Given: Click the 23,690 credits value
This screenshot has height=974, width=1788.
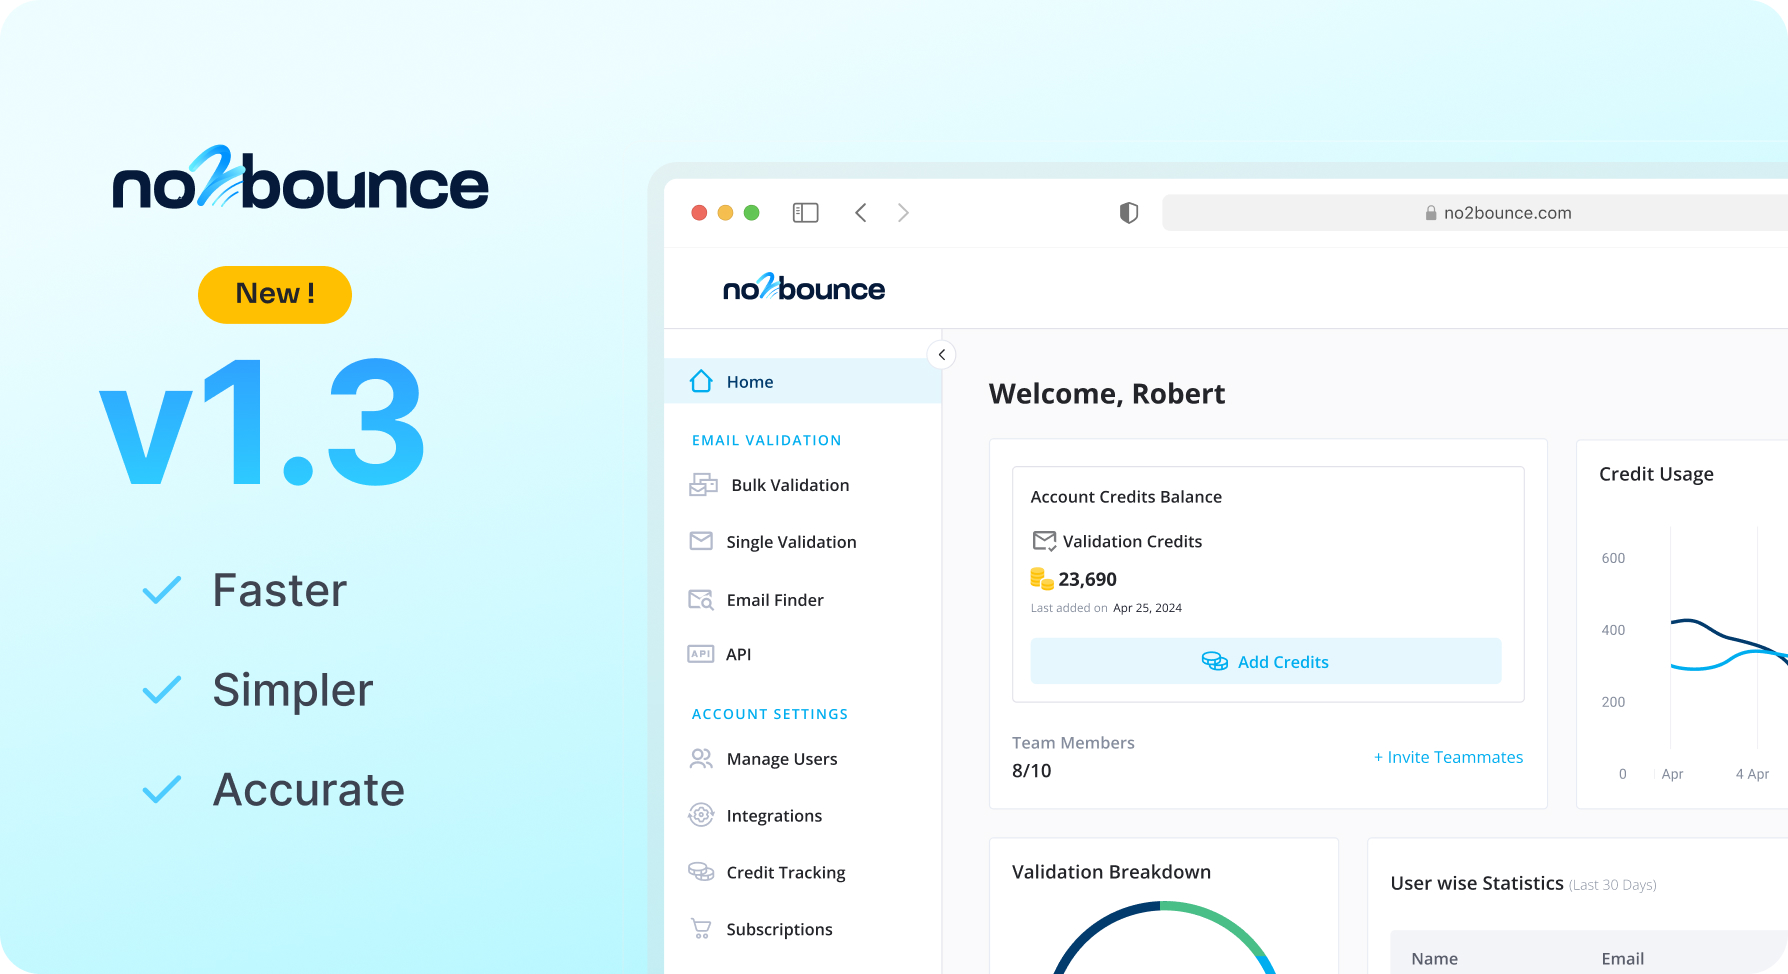Looking at the screenshot, I should click(x=1088, y=579).
